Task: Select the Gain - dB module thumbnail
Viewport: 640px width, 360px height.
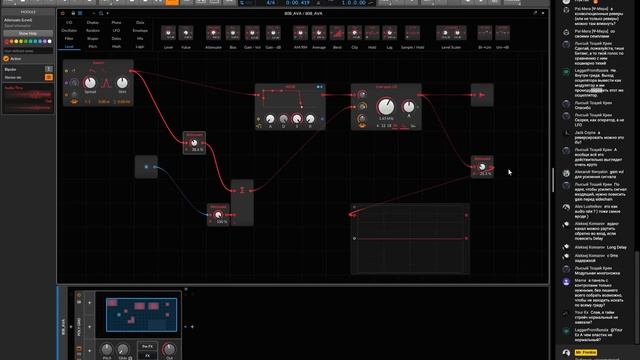Action: coord(273,33)
